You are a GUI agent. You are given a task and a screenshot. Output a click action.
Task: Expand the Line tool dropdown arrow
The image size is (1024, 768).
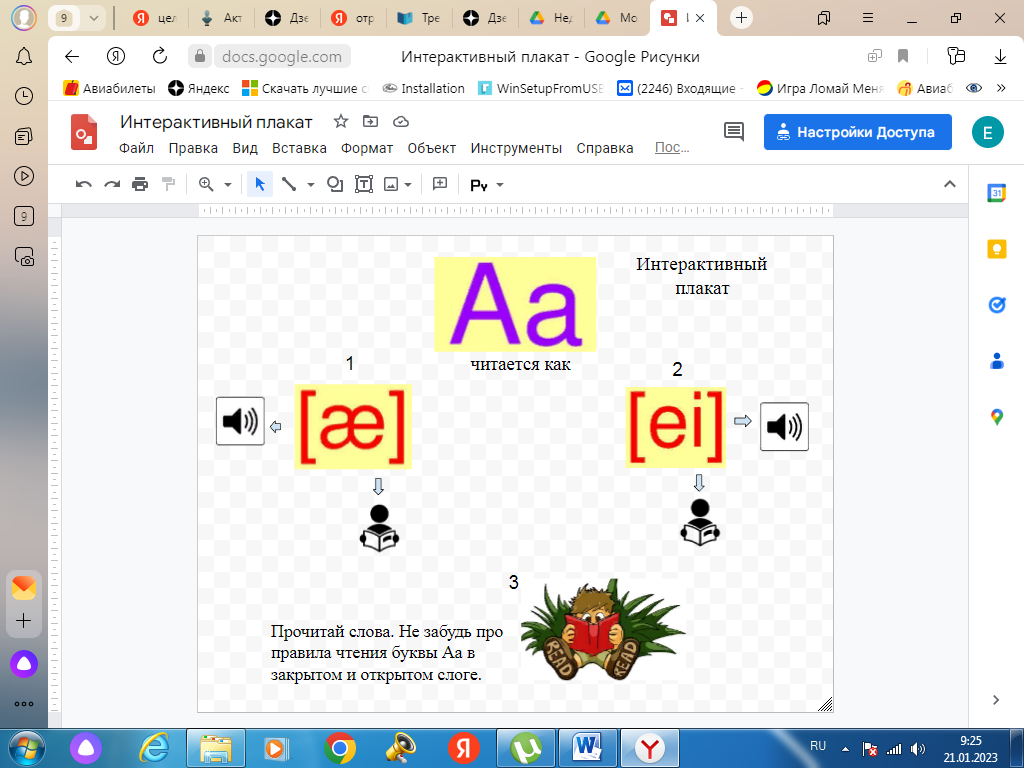click(311, 185)
